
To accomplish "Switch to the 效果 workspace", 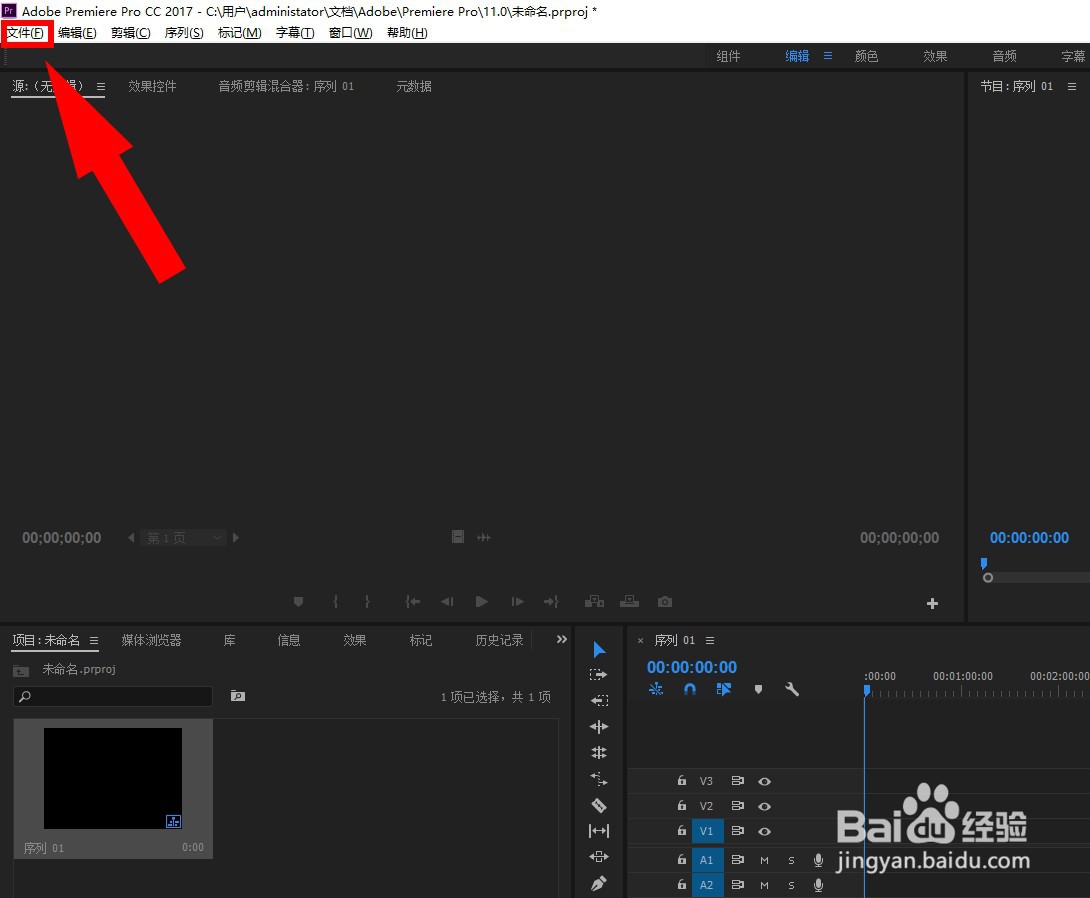I will 935,56.
